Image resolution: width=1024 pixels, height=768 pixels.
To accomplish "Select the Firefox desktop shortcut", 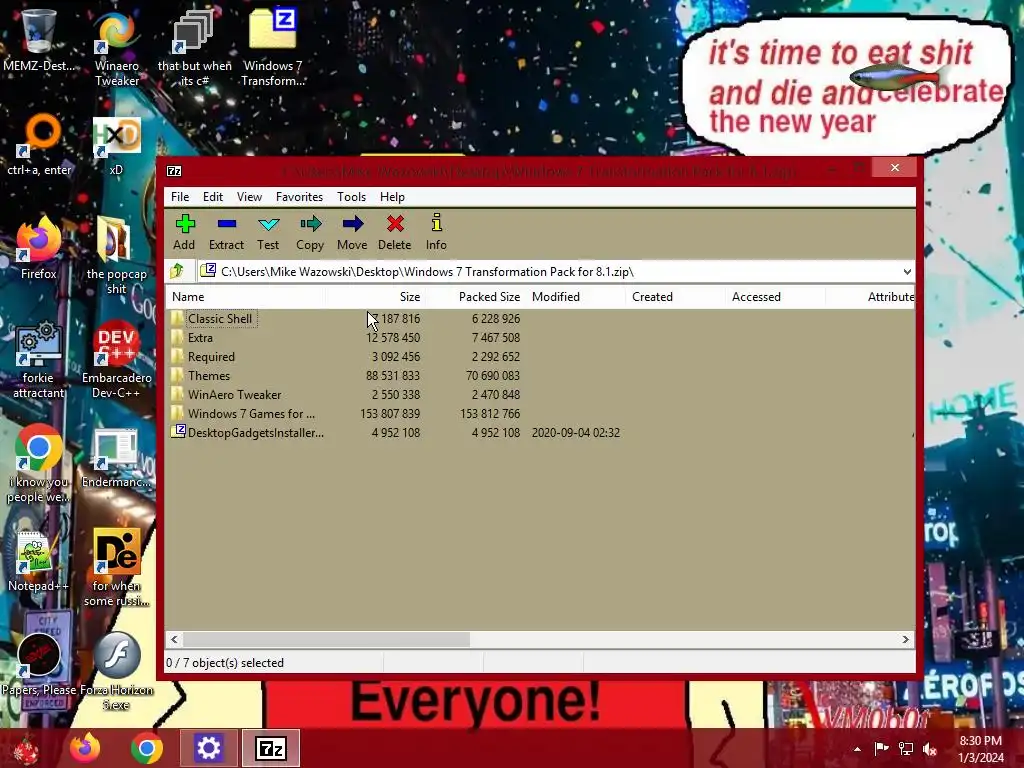I will coord(39,248).
